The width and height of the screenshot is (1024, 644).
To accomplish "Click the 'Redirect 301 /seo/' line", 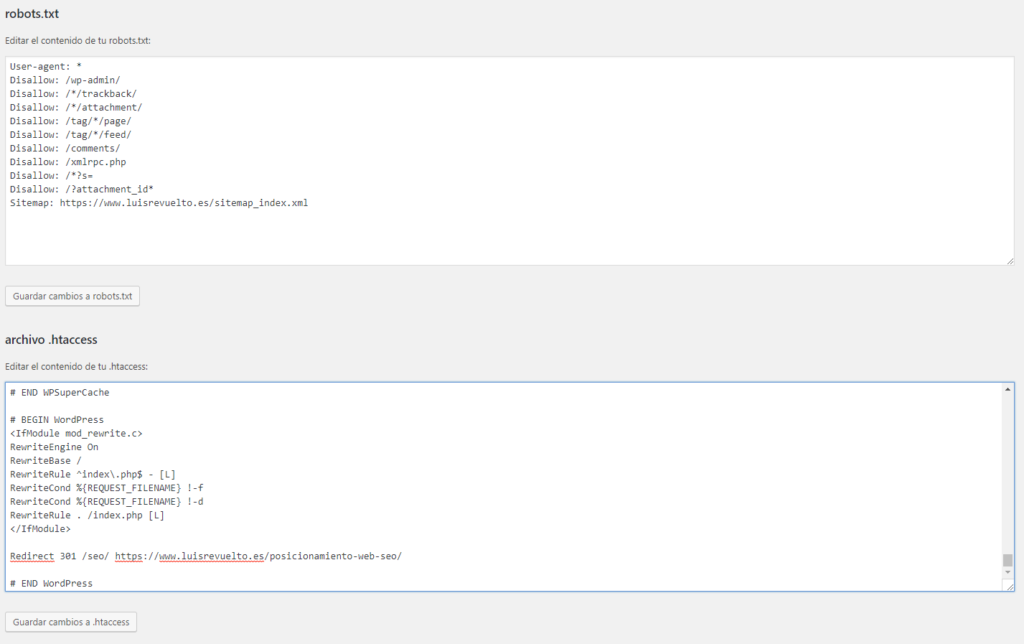I will (206, 556).
